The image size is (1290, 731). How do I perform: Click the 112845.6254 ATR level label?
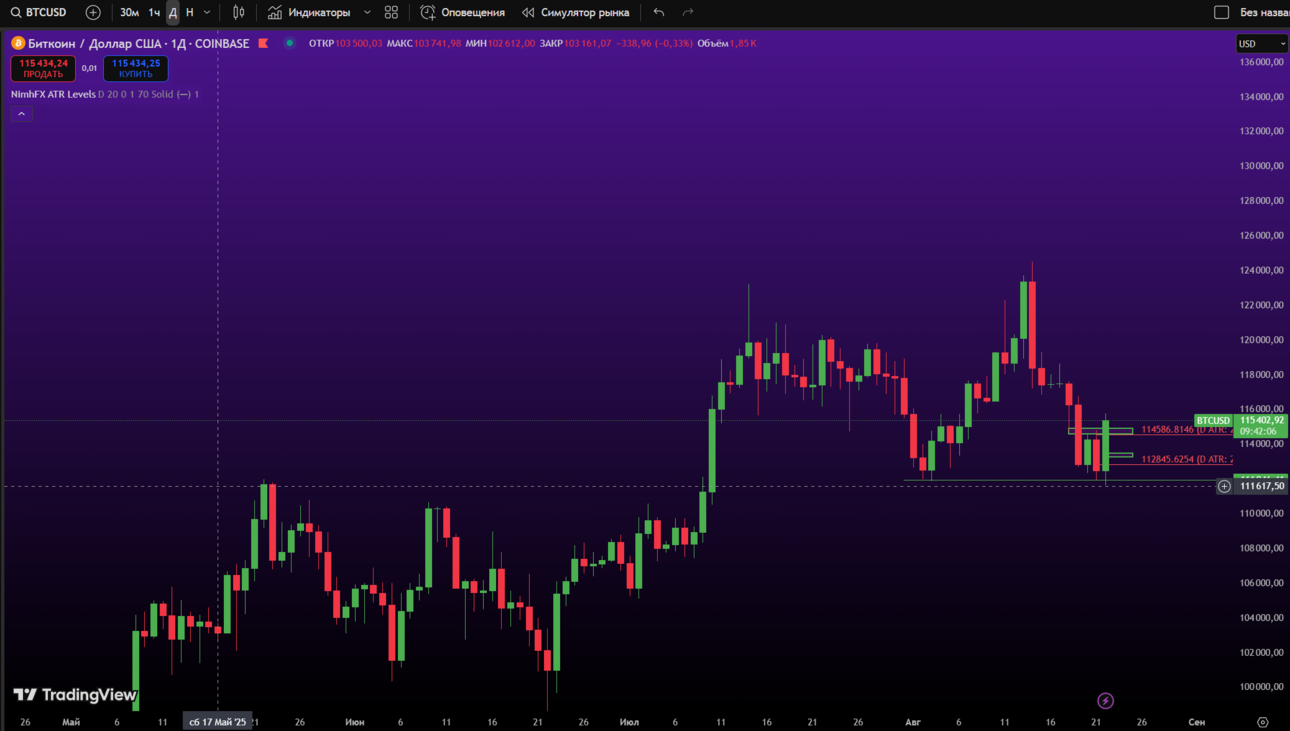pyautogui.click(x=1186, y=460)
